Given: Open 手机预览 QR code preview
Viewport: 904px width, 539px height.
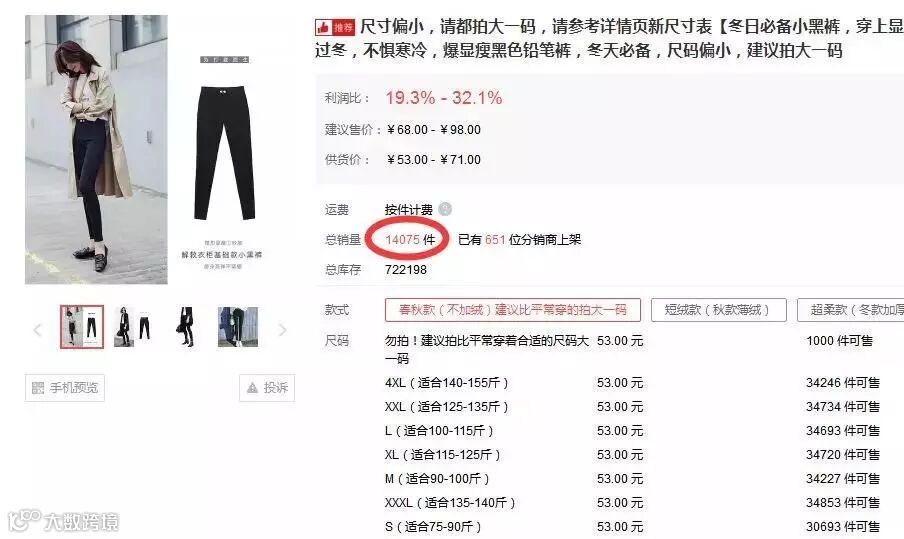Looking at the screenshot, I should point(65,387).
